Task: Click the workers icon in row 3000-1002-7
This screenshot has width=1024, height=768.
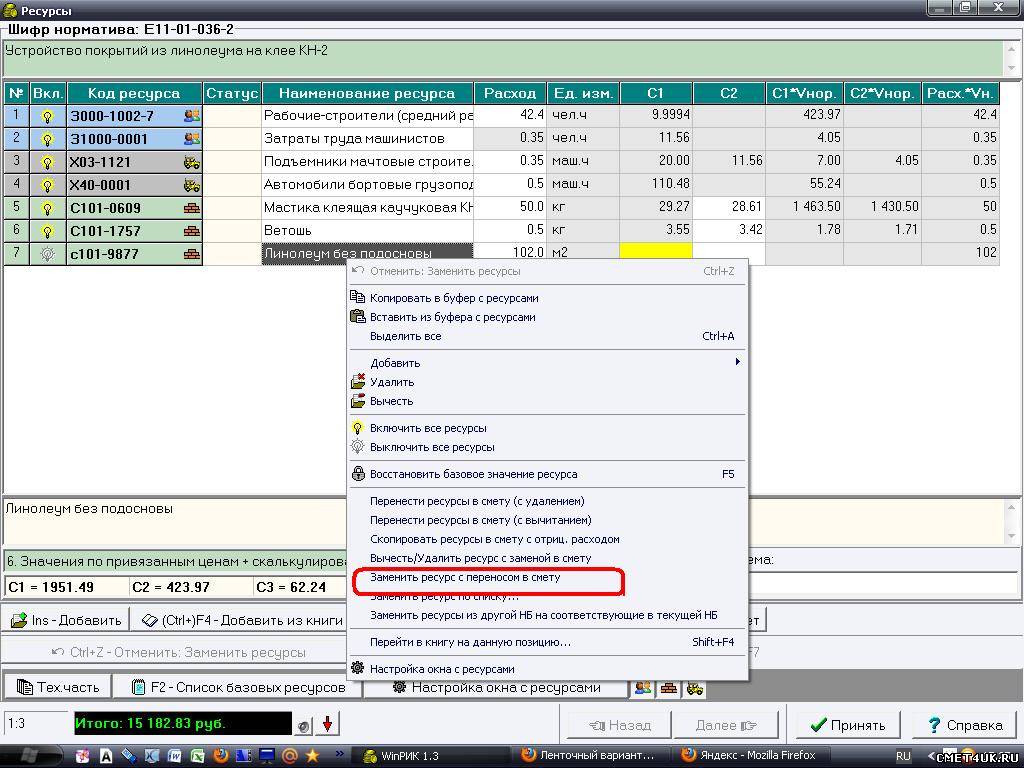Action: point(191,116)
